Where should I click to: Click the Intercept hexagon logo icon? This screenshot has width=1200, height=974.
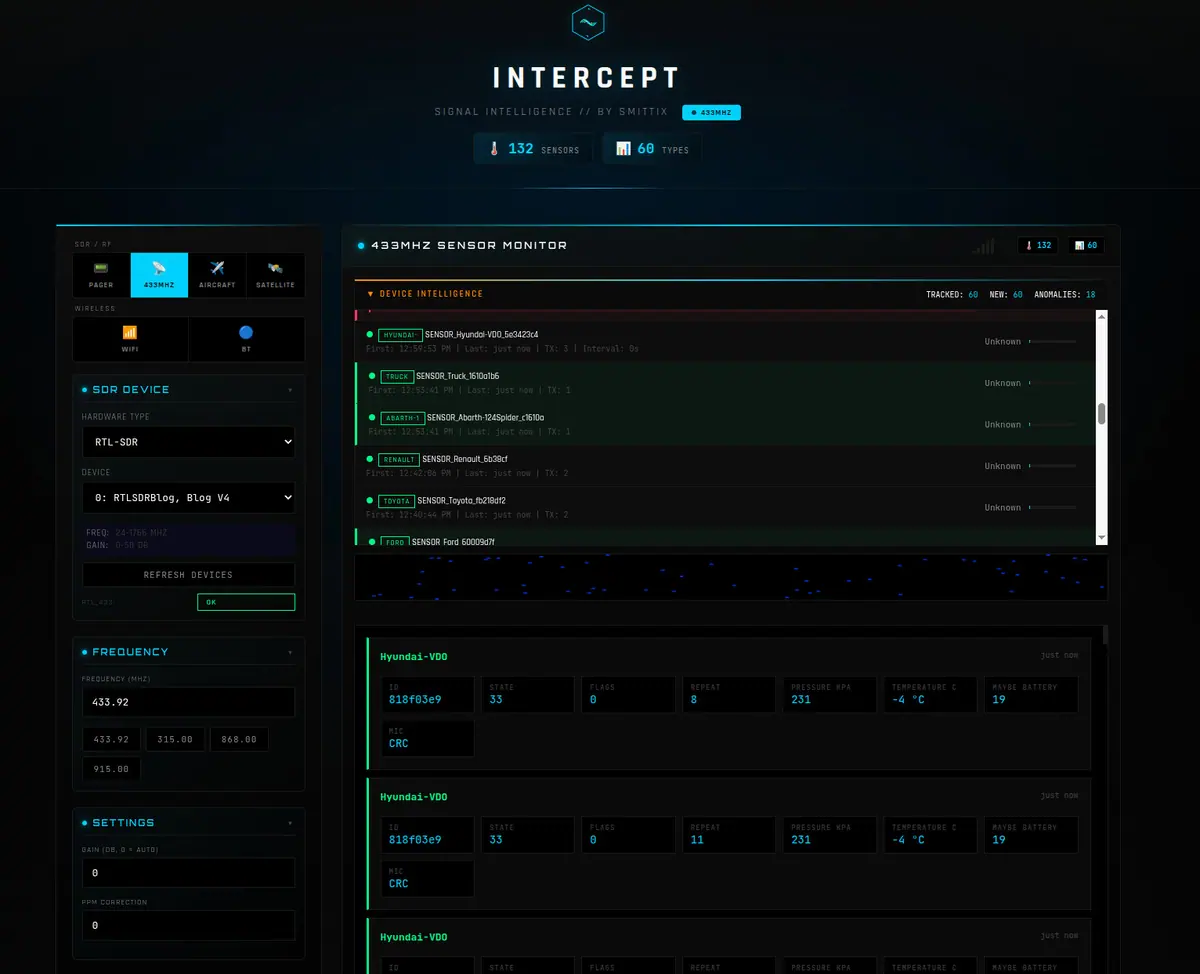588,22
